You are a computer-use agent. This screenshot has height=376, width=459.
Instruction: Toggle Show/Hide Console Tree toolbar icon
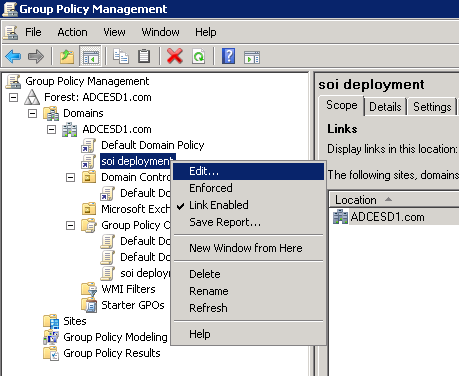90,56
